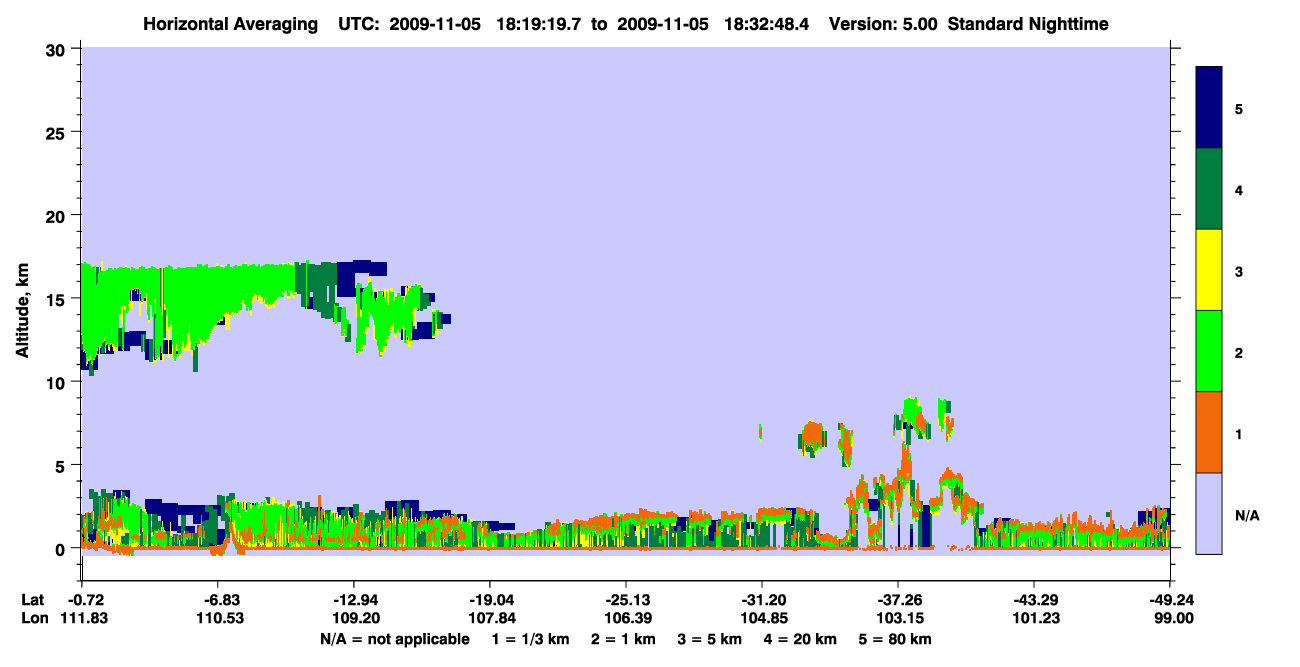
Task: Click the dark green colorbar segment labeled 4
Action: (x=1210, y=189)
